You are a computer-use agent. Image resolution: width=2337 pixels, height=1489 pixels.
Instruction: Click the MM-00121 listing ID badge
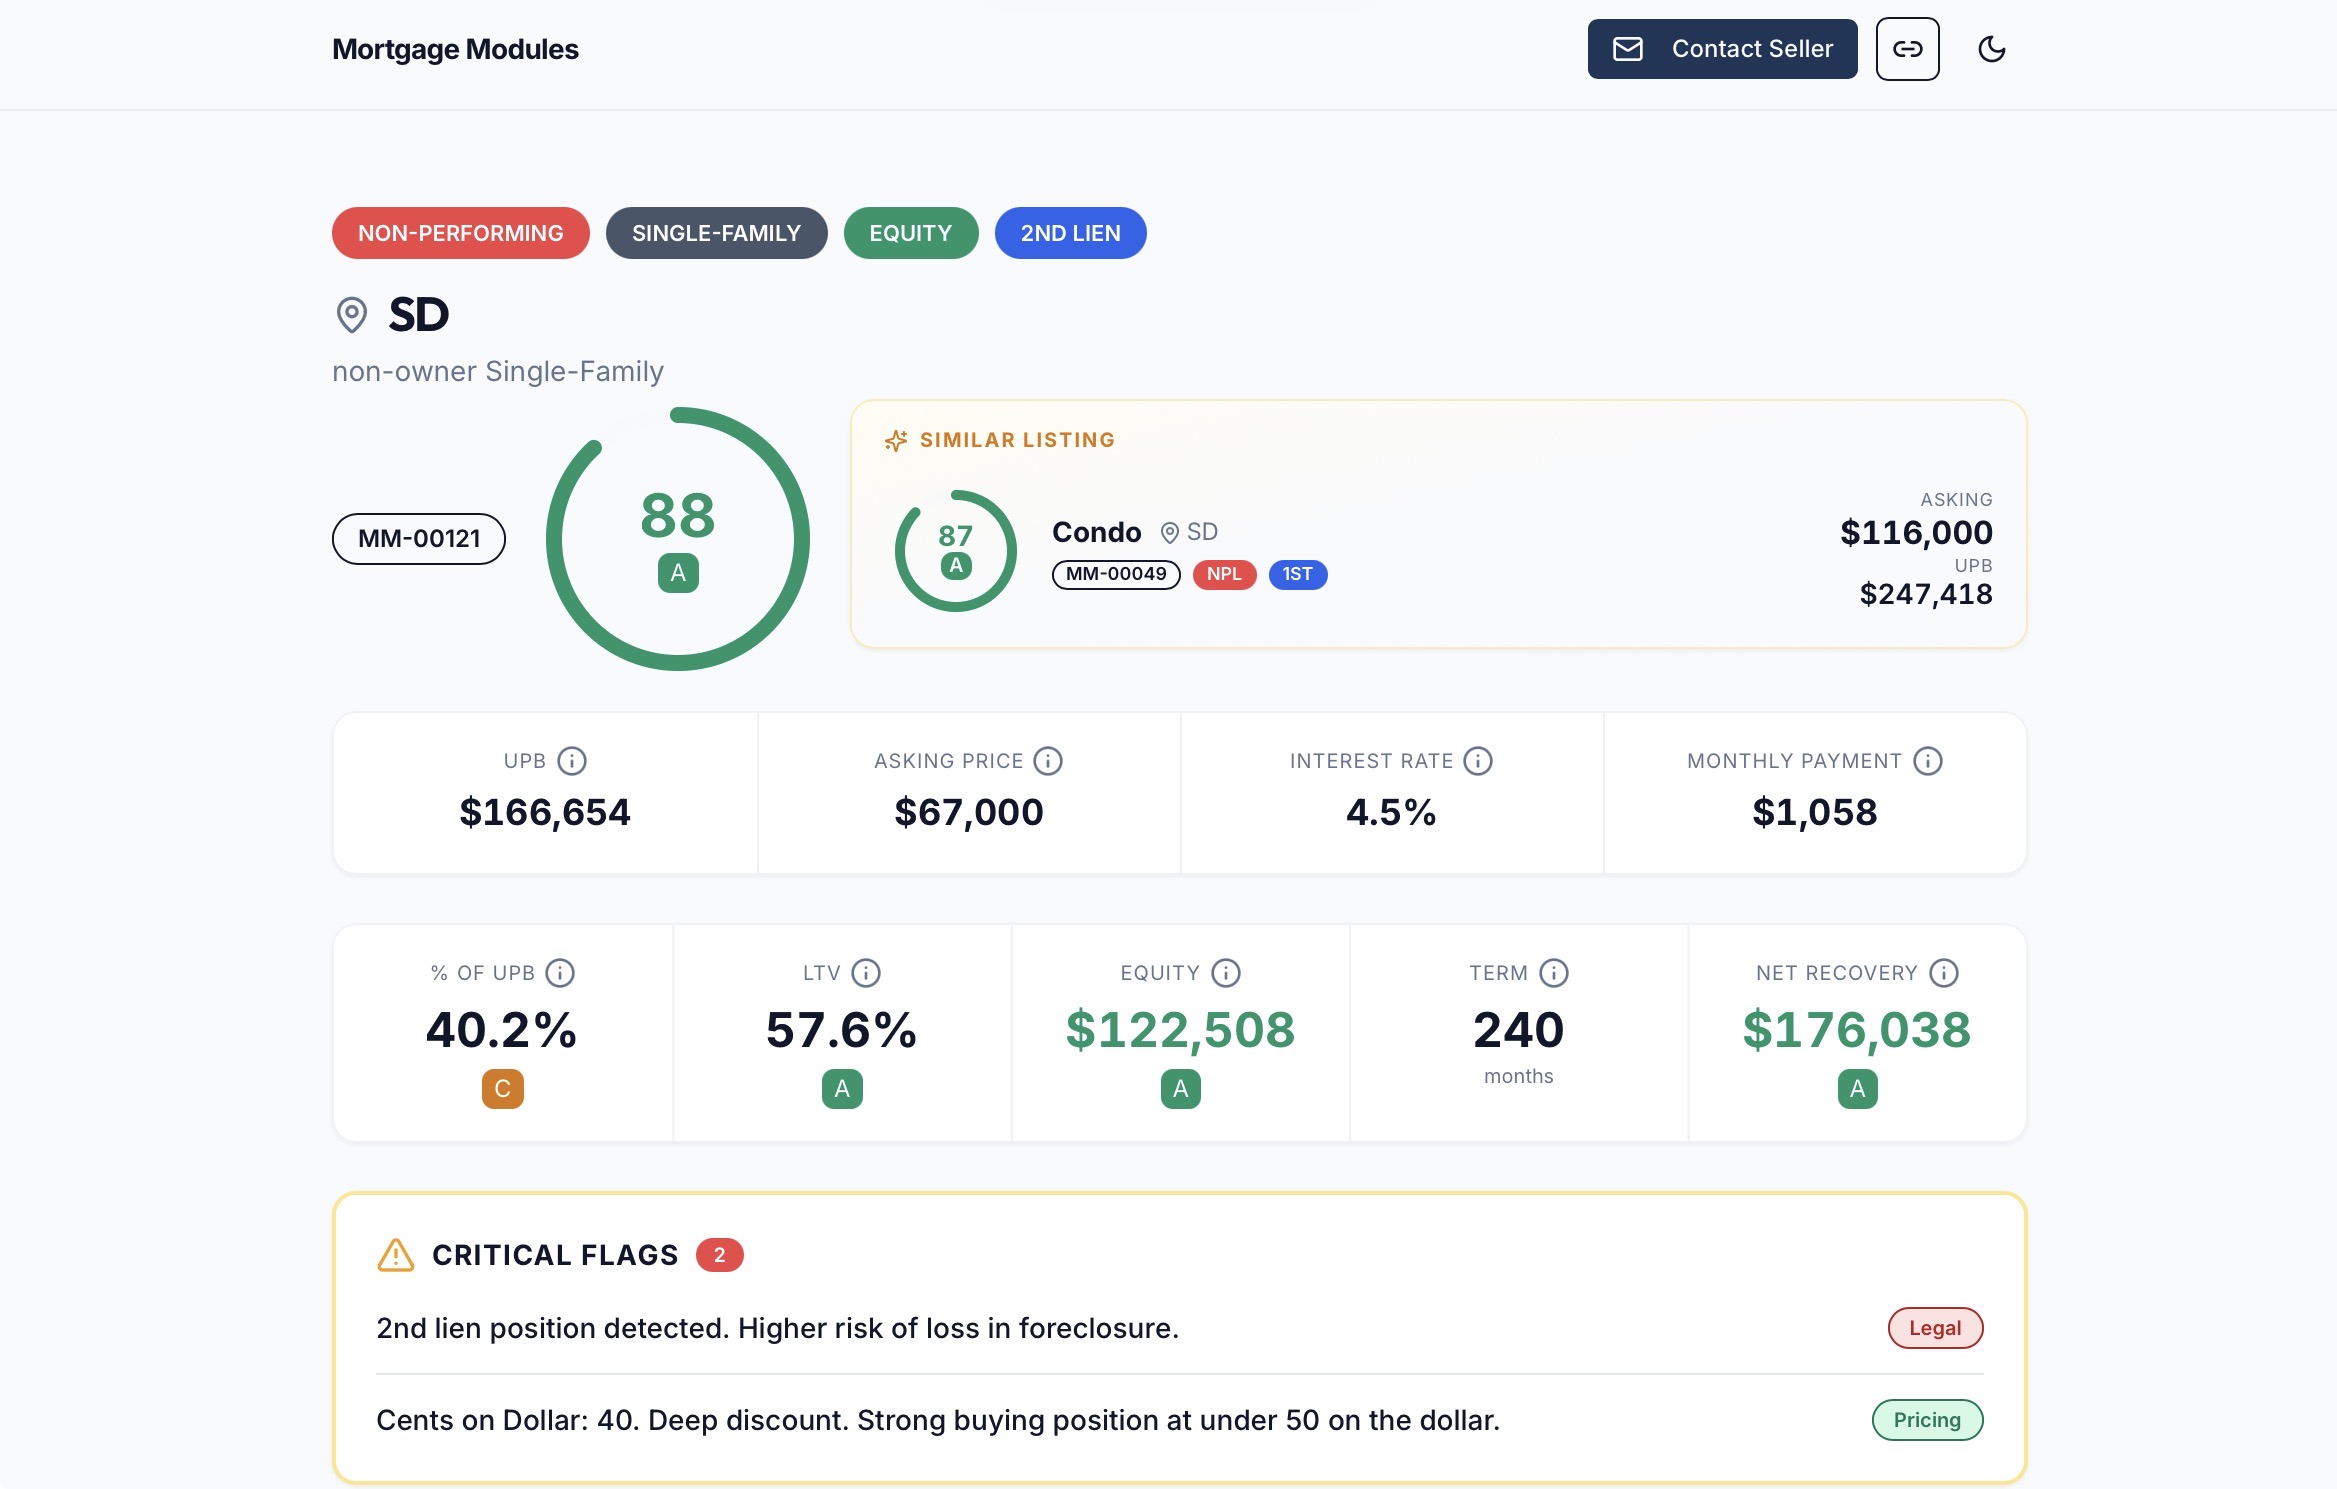point(419,539)
